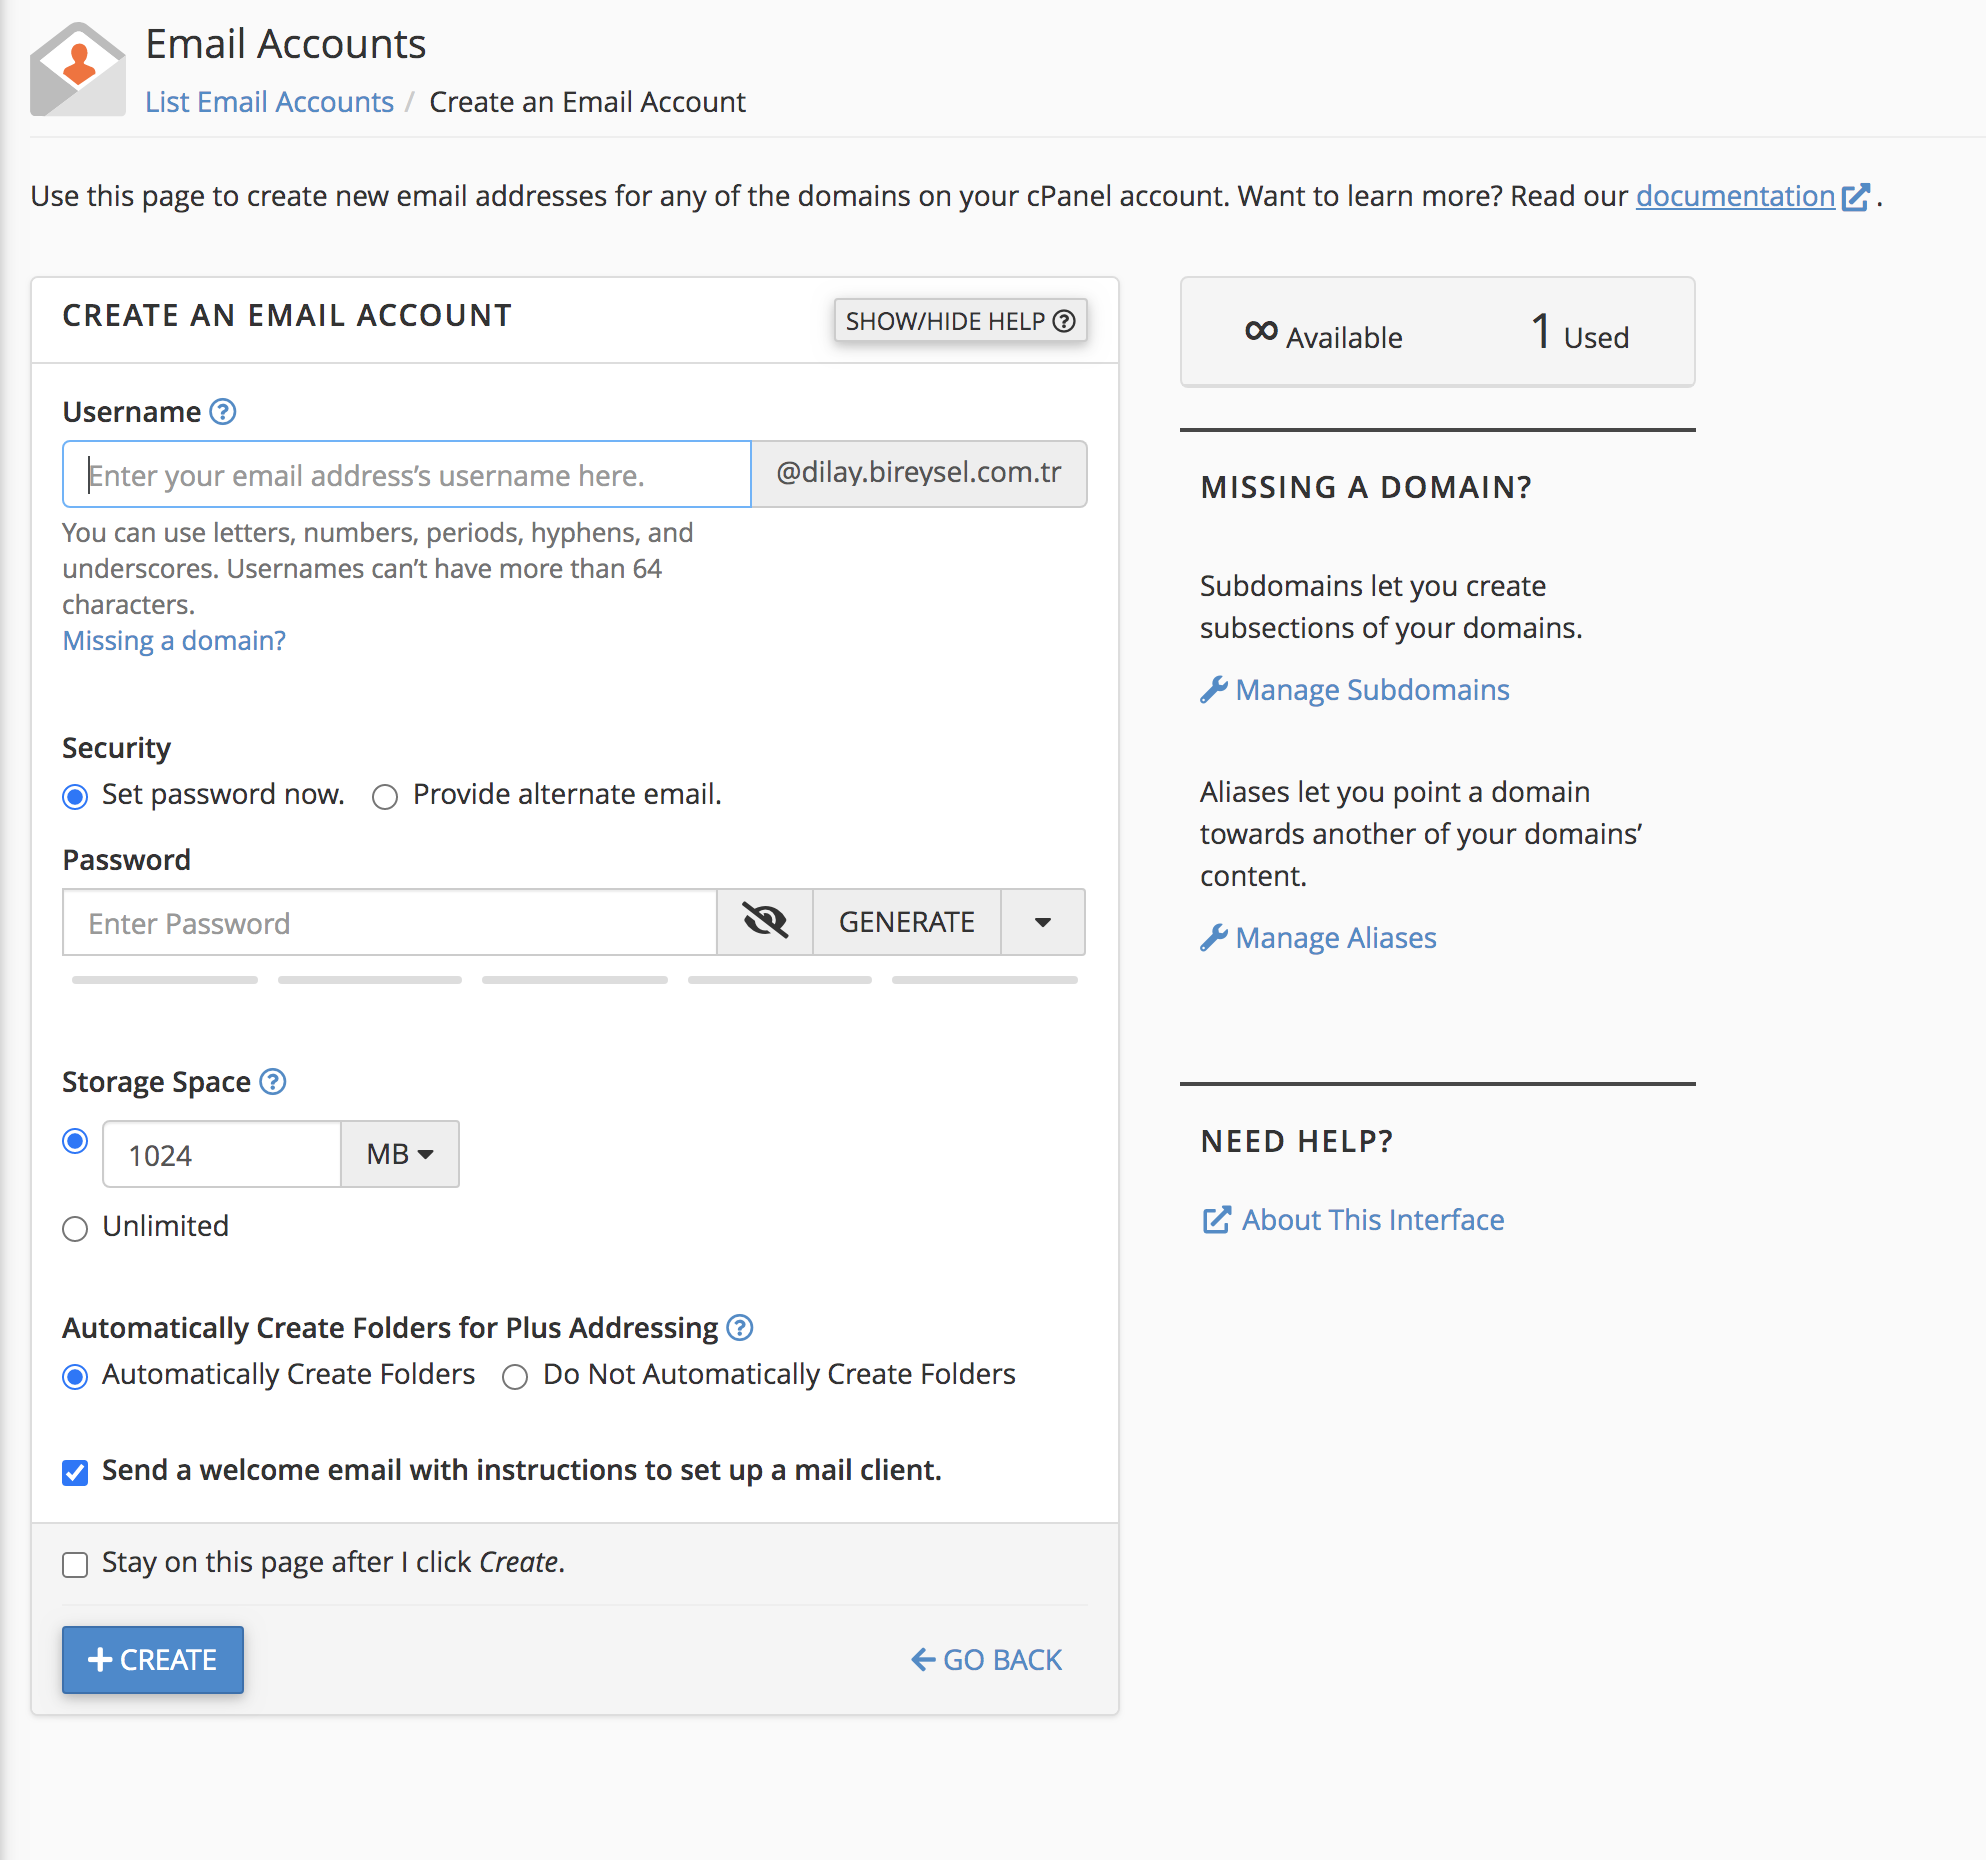Click the Email Accounts envelope logo icon
1986x1860 pixels.
tap(78, 69)
